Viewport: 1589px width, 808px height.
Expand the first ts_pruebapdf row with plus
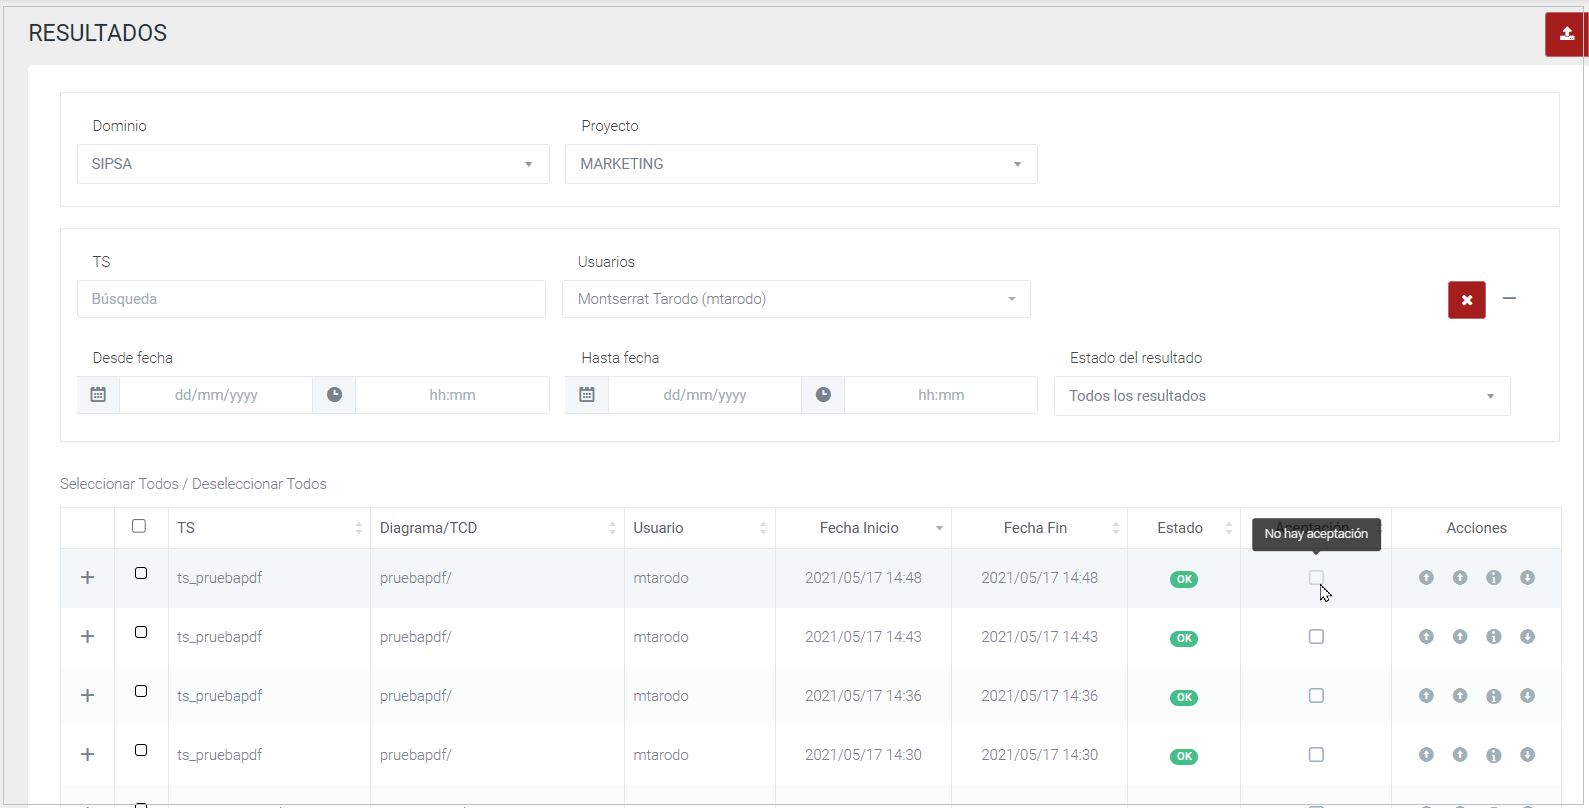click(x=88, y=578)
